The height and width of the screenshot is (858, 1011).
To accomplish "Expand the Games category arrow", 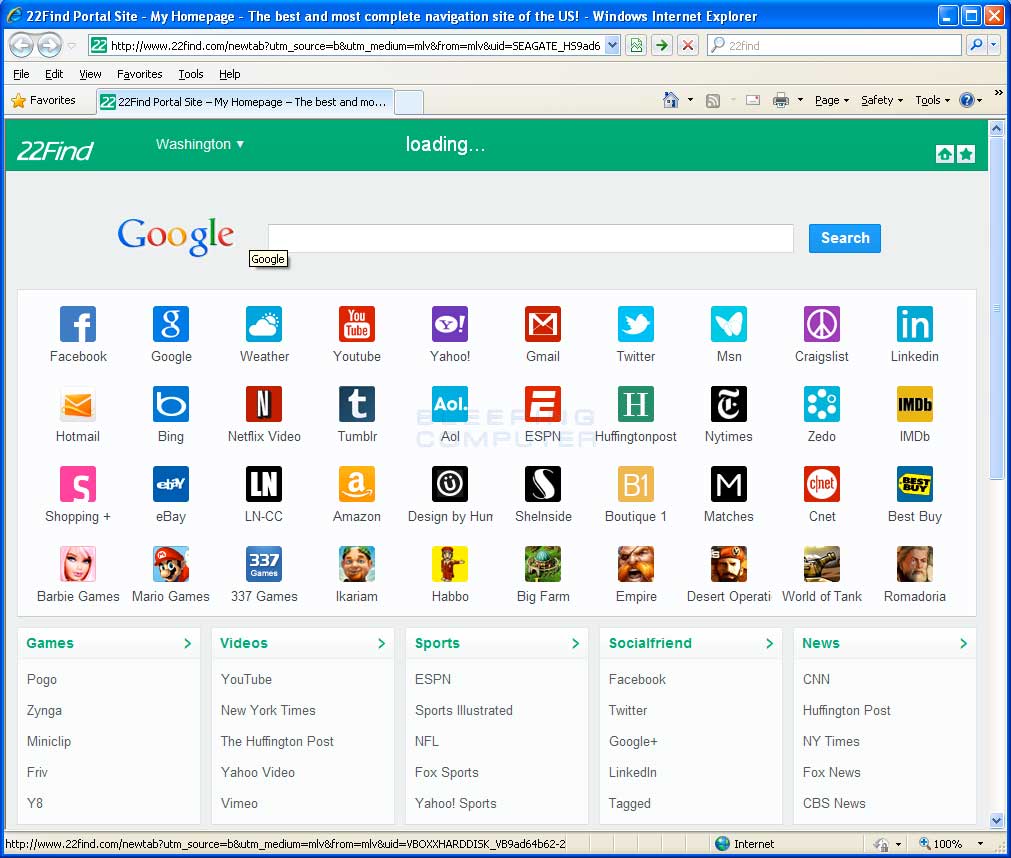I will (188, 643).
